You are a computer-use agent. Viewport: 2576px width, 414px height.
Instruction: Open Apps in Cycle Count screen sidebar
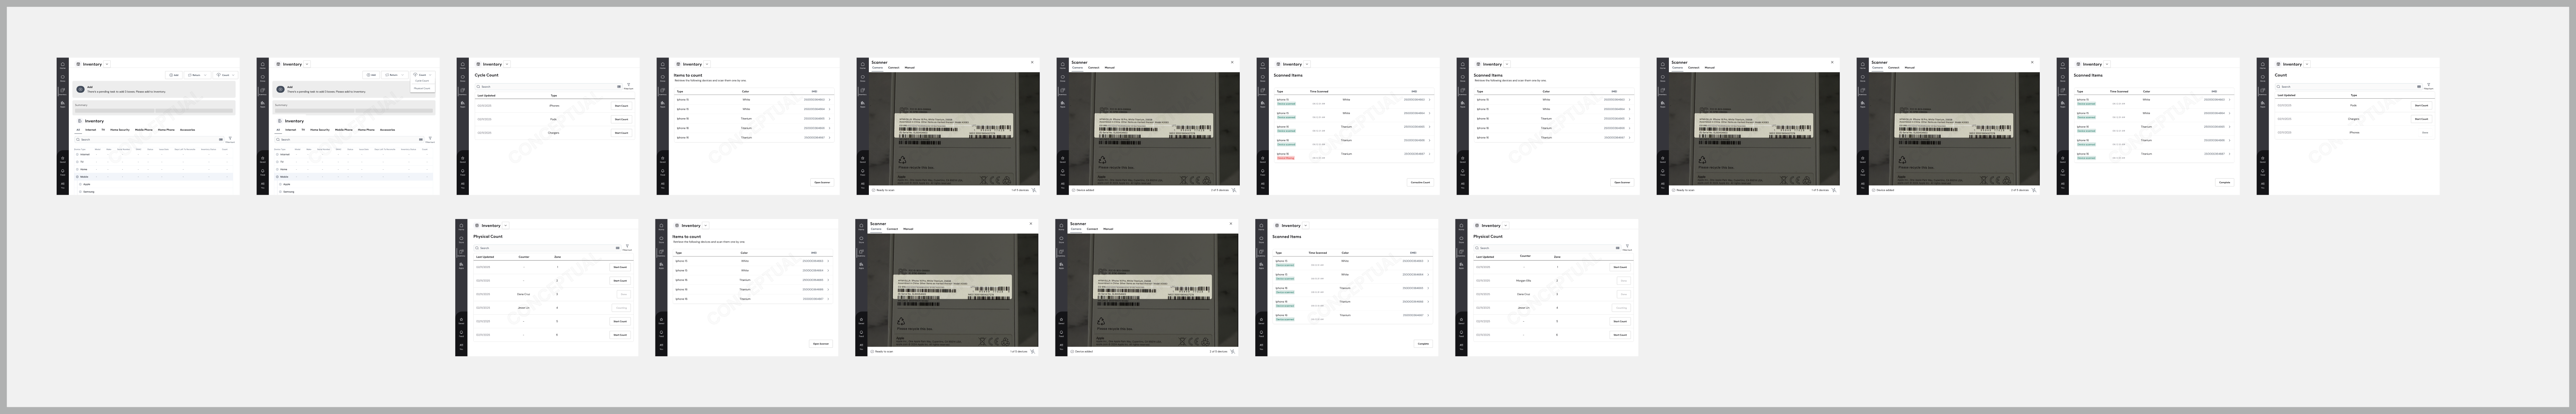point(463,104)
